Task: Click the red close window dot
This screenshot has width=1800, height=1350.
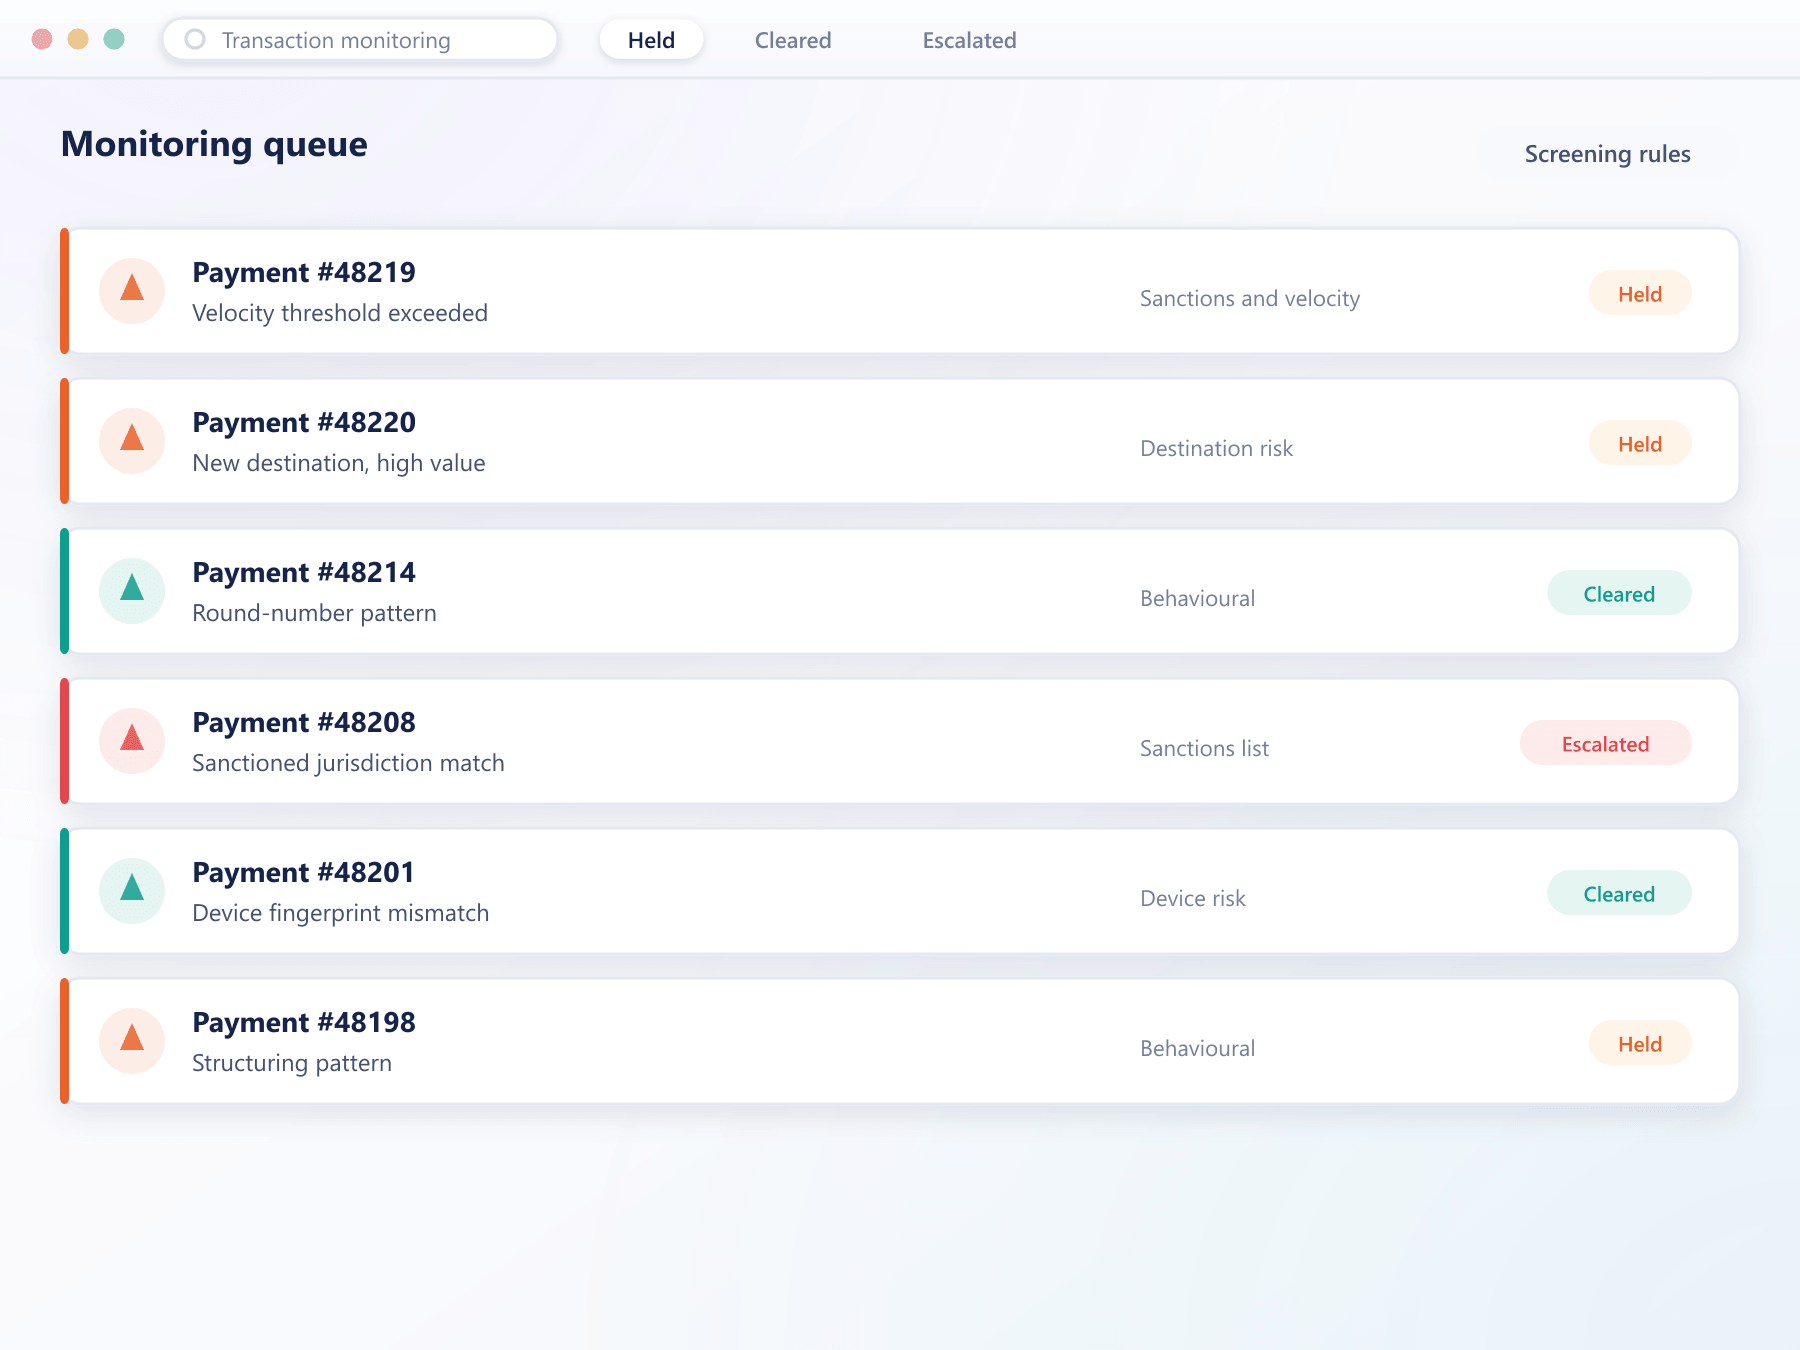Action: [42, 39]
